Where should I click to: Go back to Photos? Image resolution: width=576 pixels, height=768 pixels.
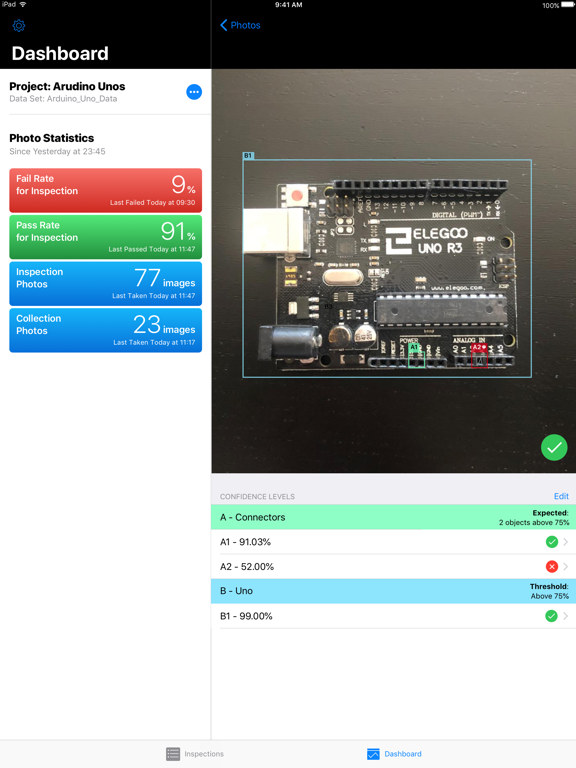point(240,25)
